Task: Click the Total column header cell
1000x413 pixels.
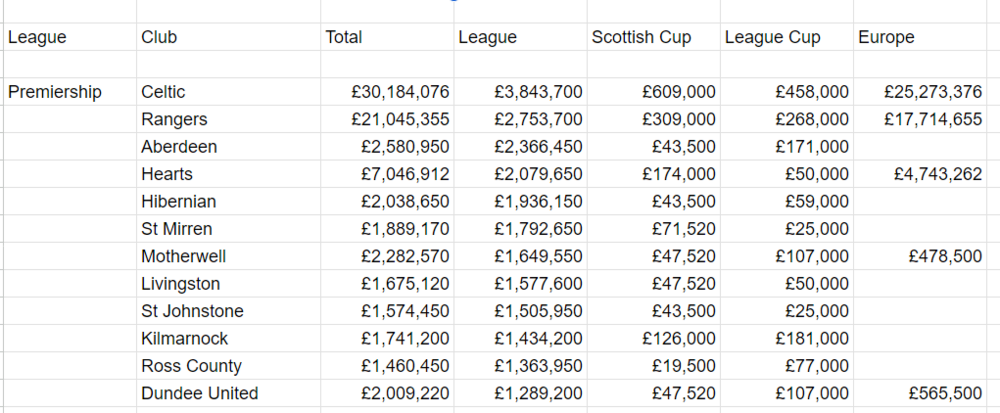Action: coord(344,38)
